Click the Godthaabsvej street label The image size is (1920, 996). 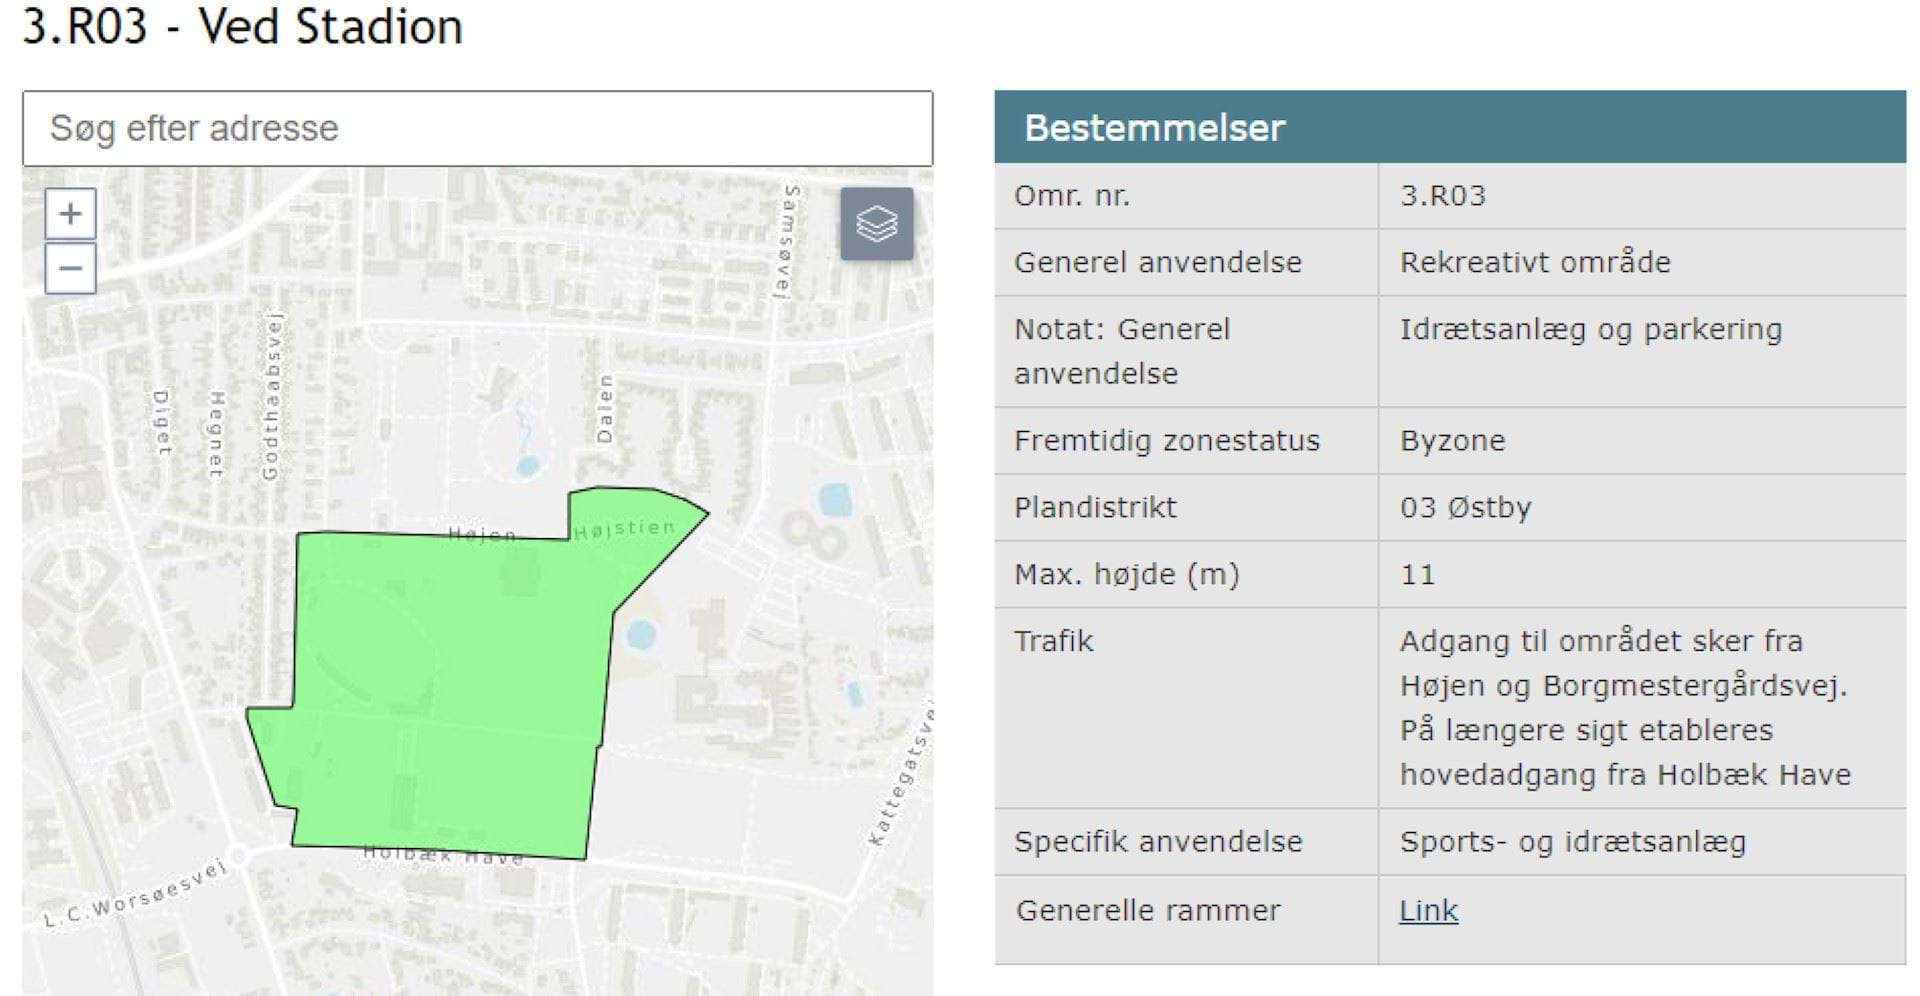(x=271, y=396)
